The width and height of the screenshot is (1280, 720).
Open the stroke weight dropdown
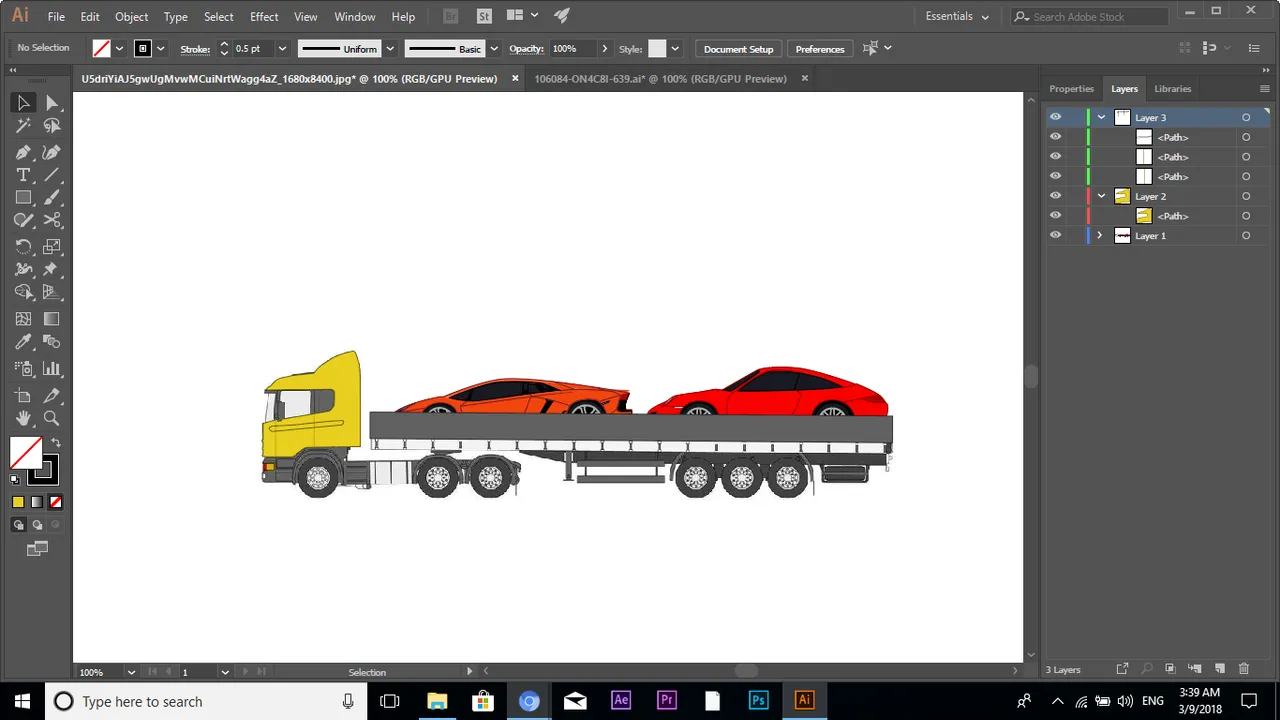coord(282,48)
